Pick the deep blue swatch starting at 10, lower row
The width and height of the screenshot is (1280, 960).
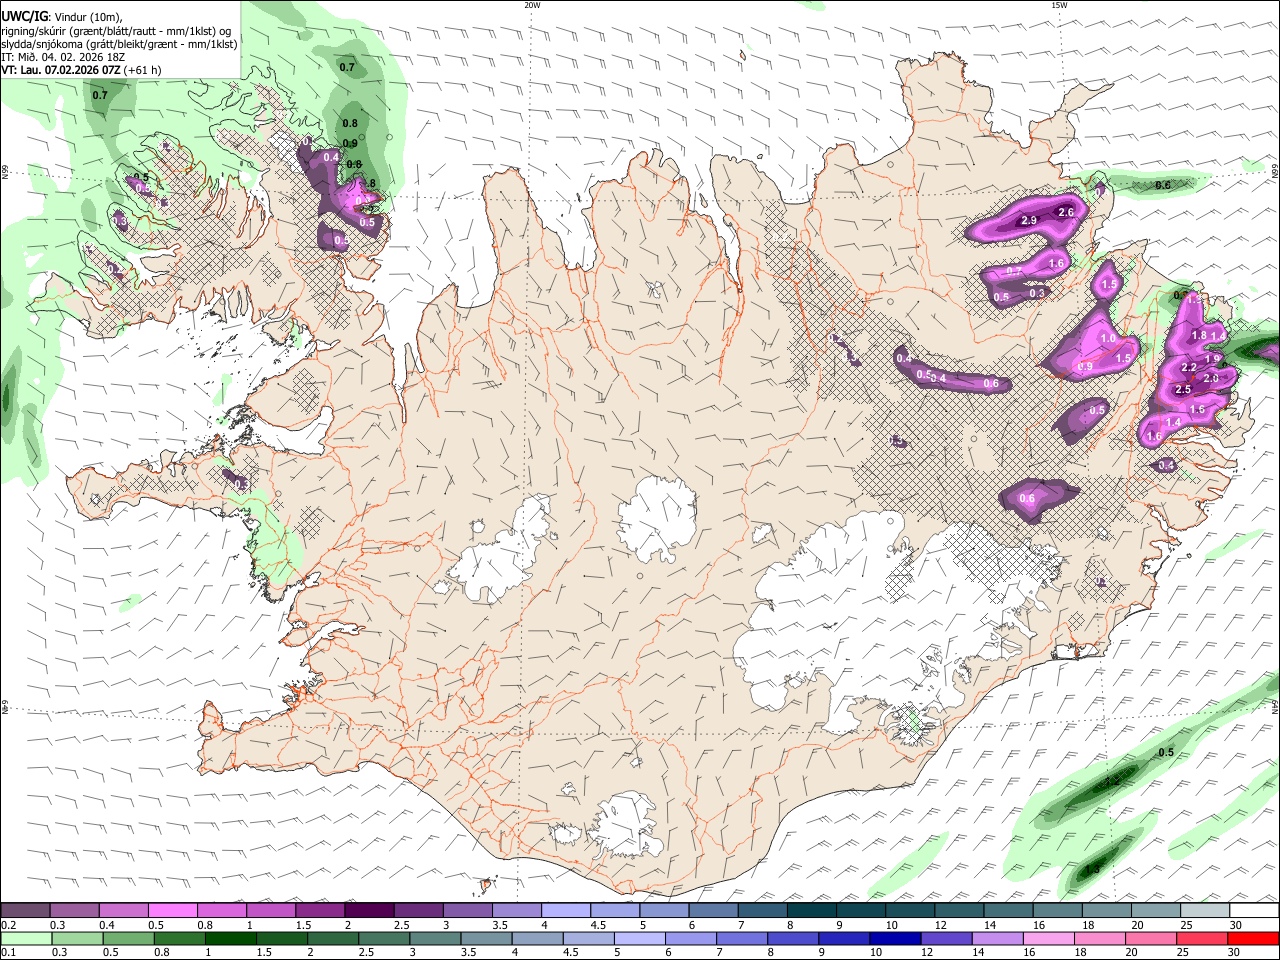point(896,938)
